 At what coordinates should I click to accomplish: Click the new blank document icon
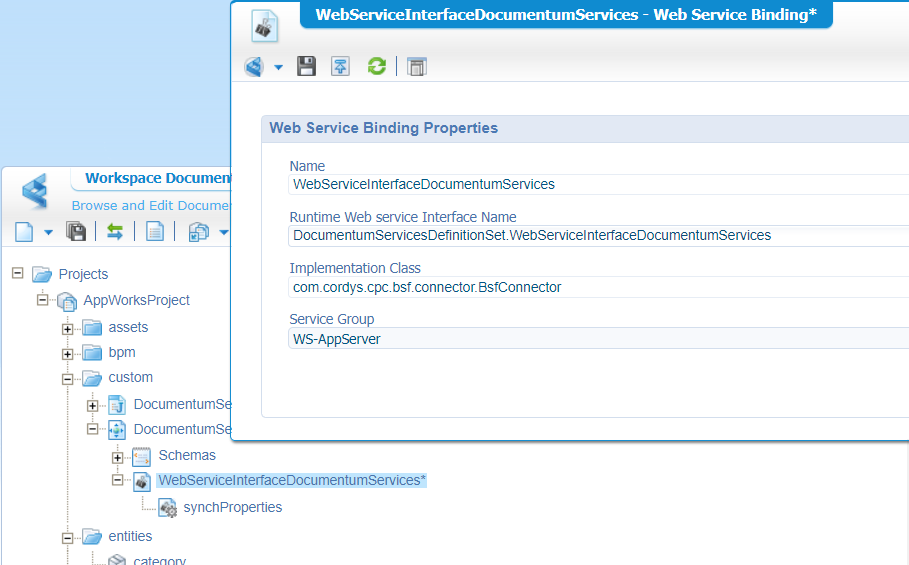pyautogui.click(x=25, y=232)
